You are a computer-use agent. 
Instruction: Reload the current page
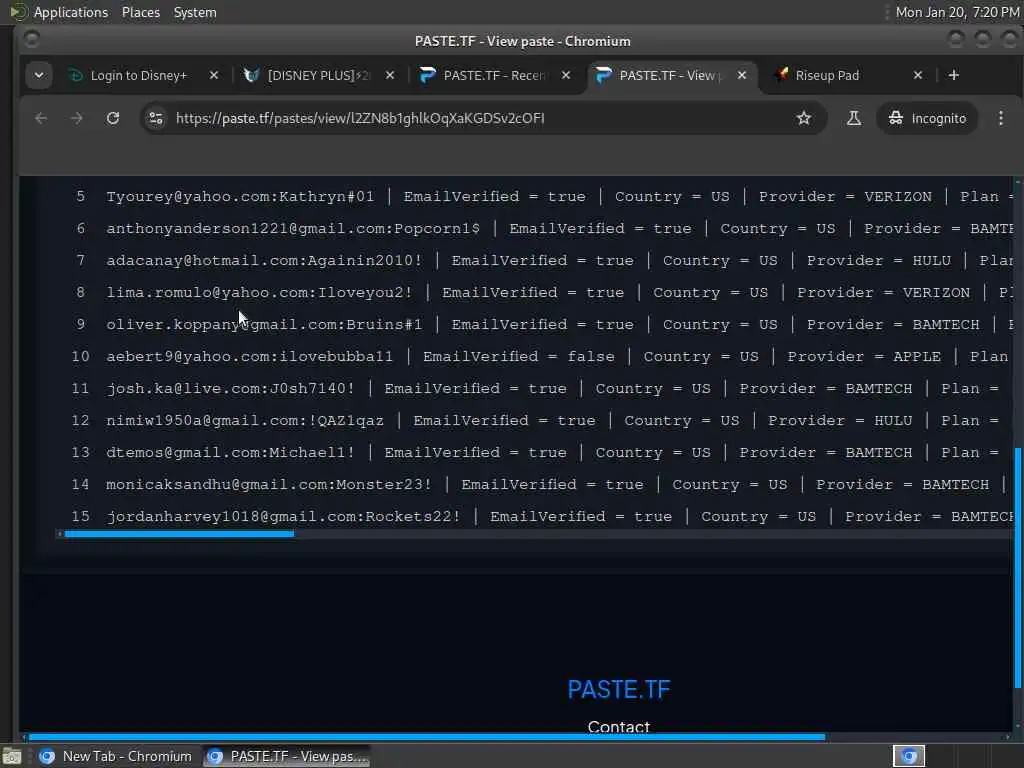point(113,118)
